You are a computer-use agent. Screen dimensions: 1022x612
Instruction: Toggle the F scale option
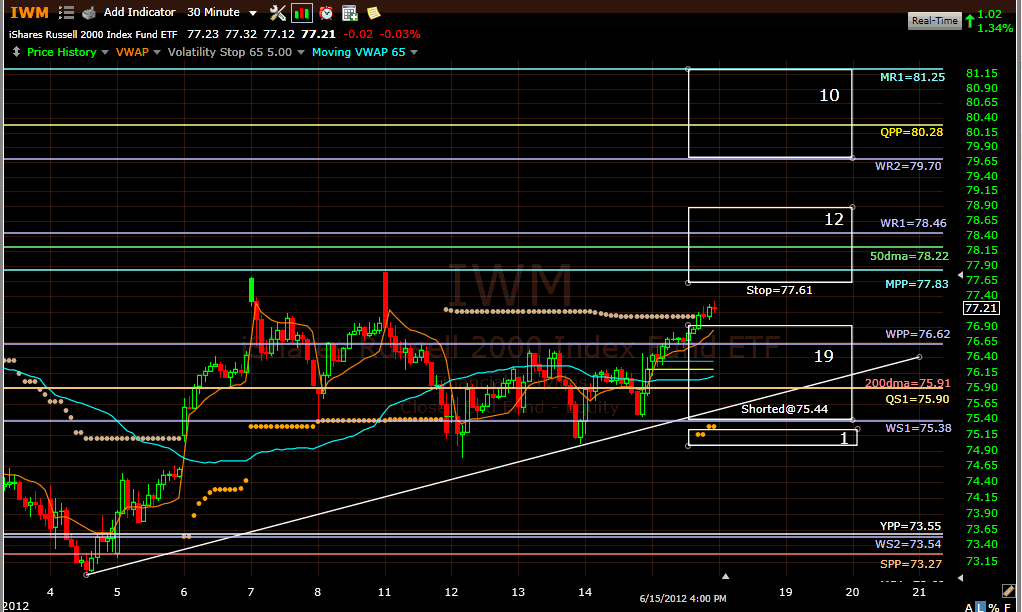1008,607
